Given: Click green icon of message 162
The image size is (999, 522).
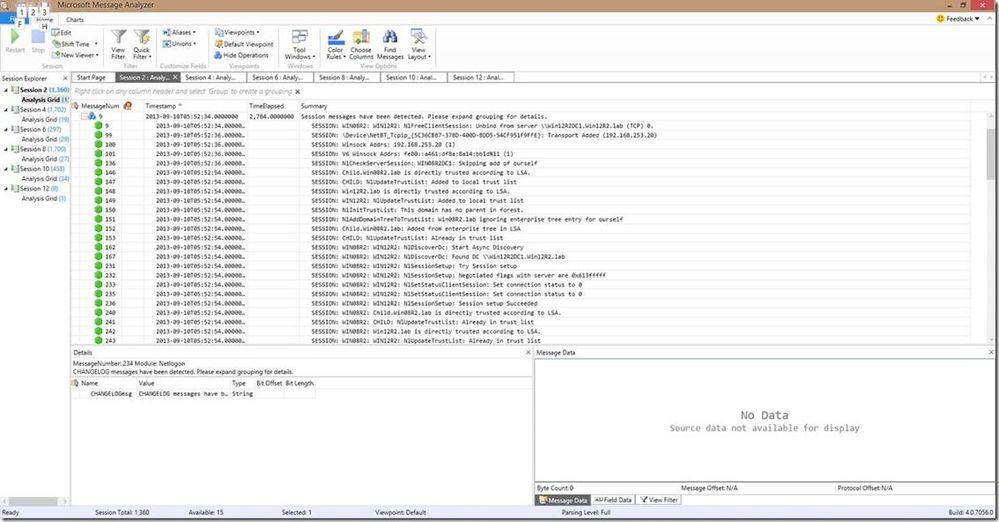Looking at the screenshot, I should click(x=98, y=247).
